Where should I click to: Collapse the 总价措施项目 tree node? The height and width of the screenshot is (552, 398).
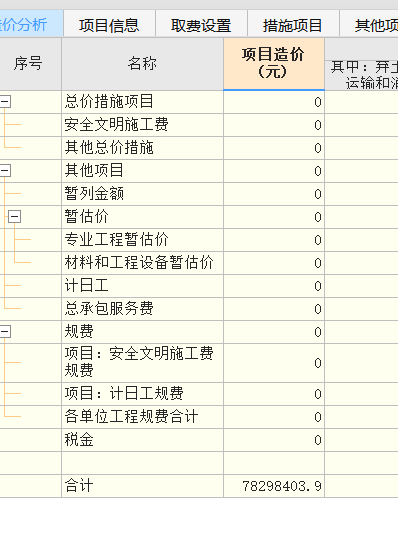pyautogui.click(x=5, y=102)
